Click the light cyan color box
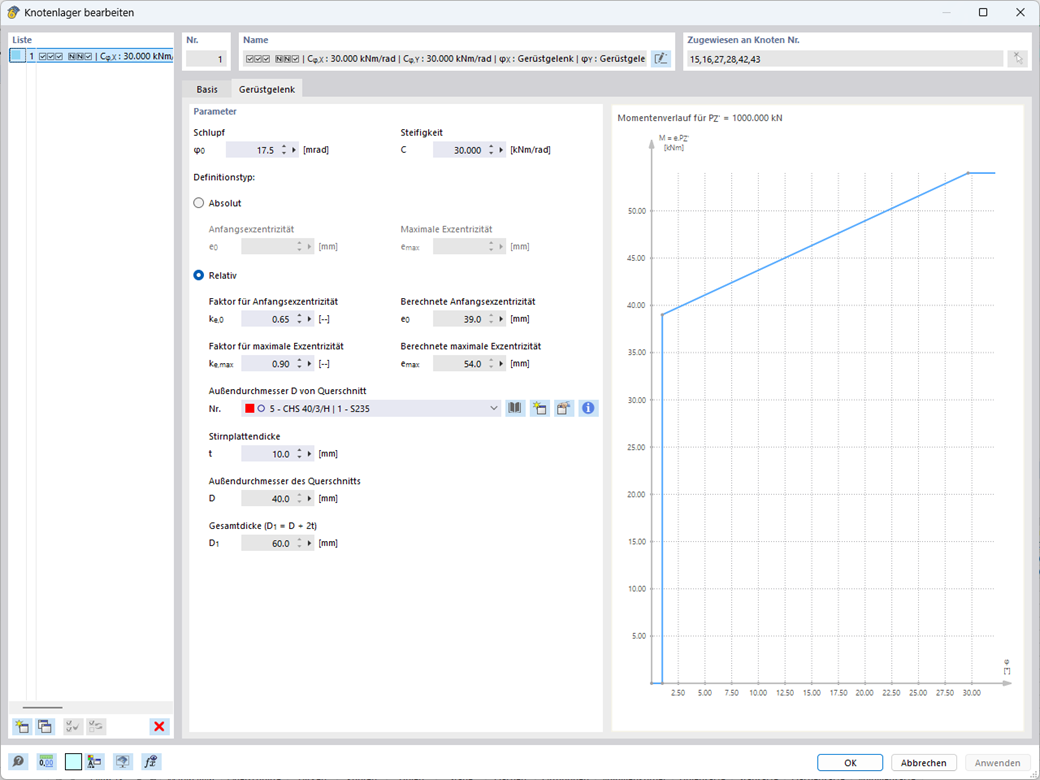The height and width of the screenshot is (780, 1040). point(74,761)
